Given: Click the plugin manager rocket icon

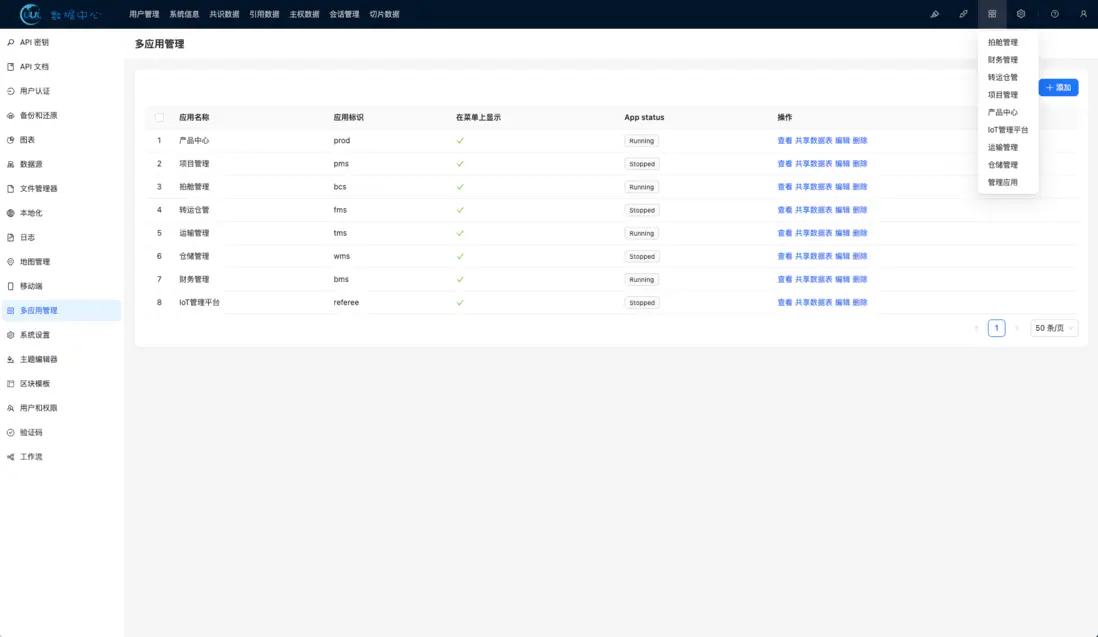Looking at the screenshot, I should click(x=963, y=14).
